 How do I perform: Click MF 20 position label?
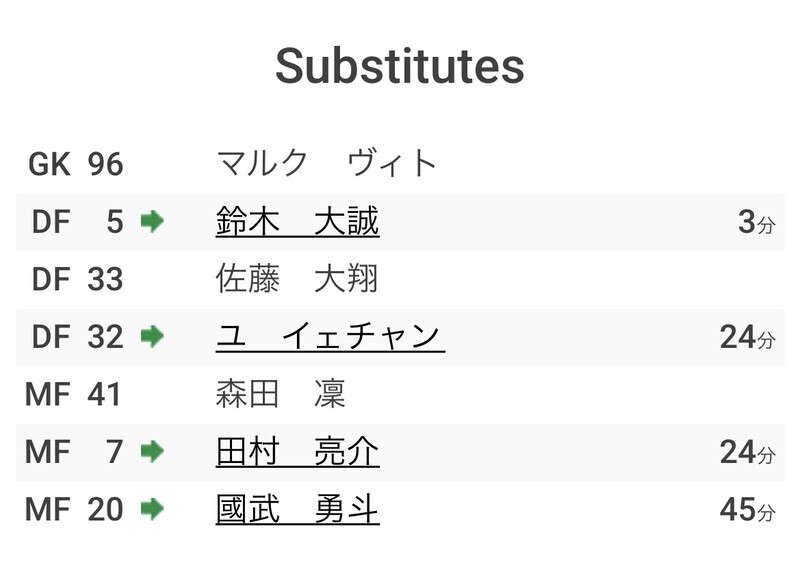click(74, 510)
